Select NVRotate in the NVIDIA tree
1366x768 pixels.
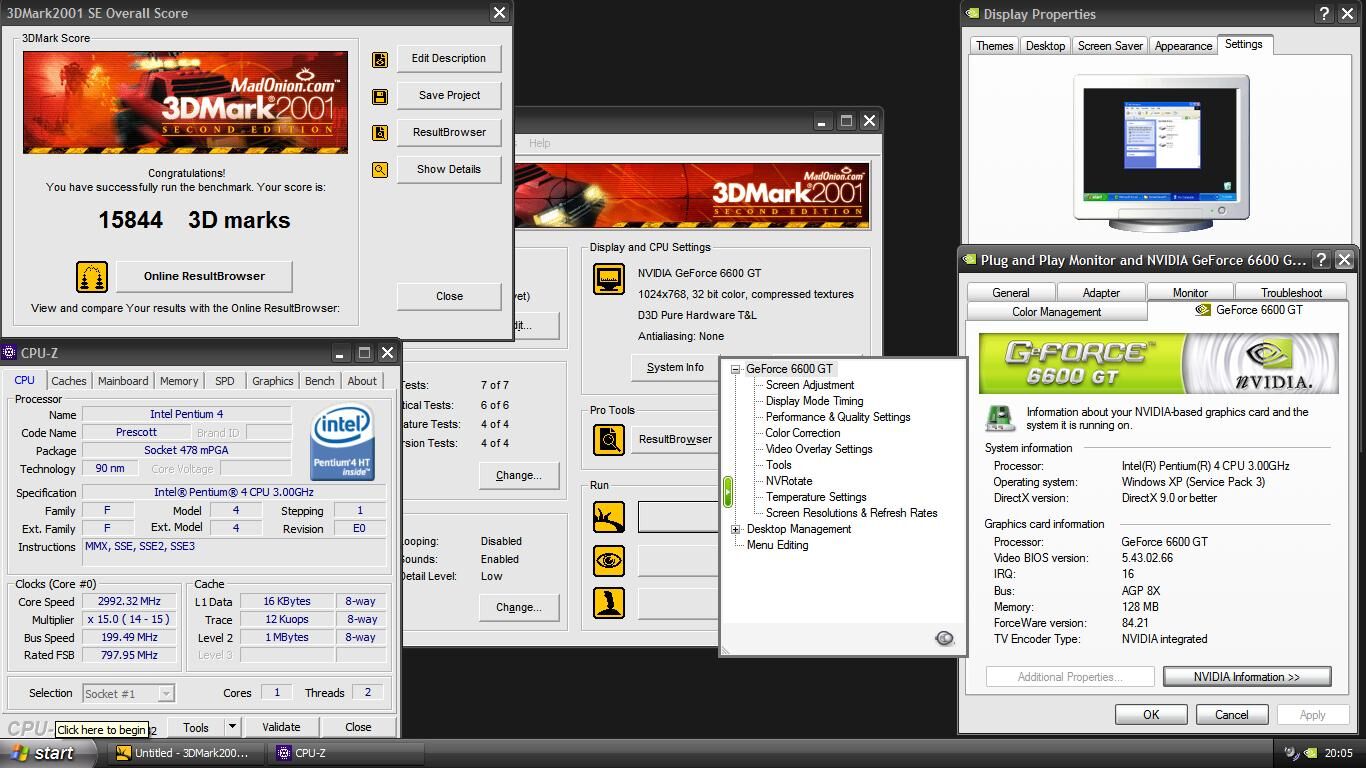(x=789, y=481)
